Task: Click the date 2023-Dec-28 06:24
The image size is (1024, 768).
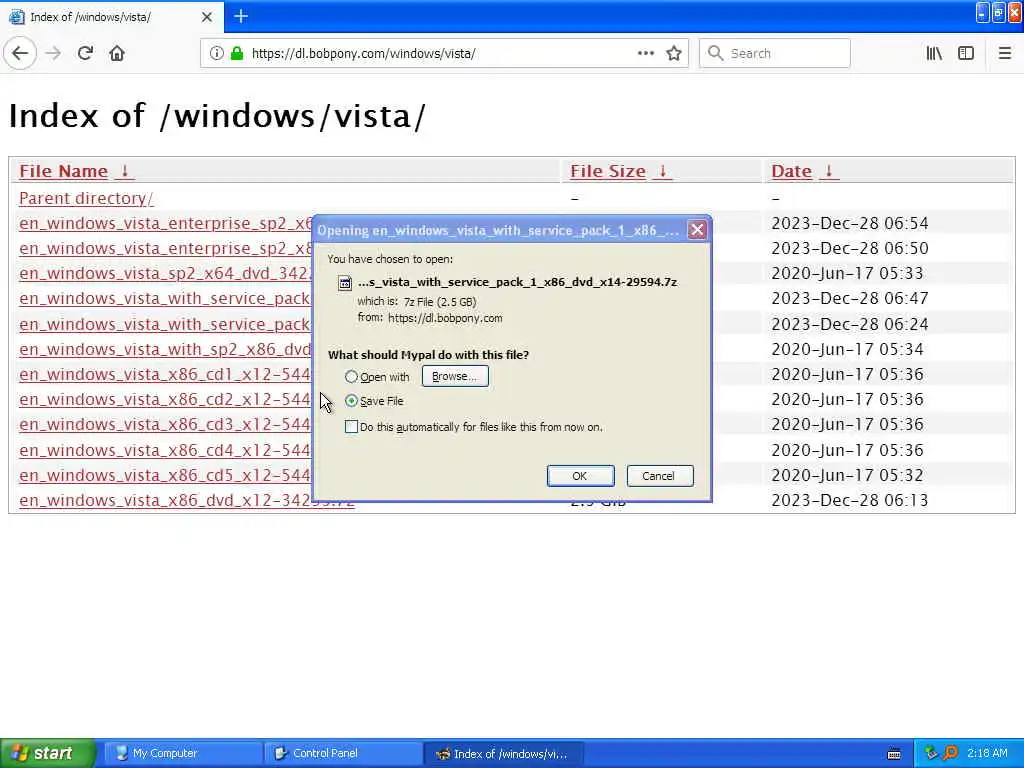Action: coord(850,324)
